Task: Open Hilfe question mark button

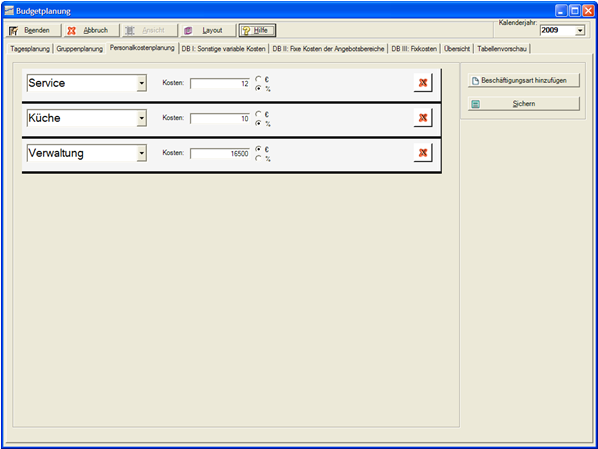Action: [257, 31]
